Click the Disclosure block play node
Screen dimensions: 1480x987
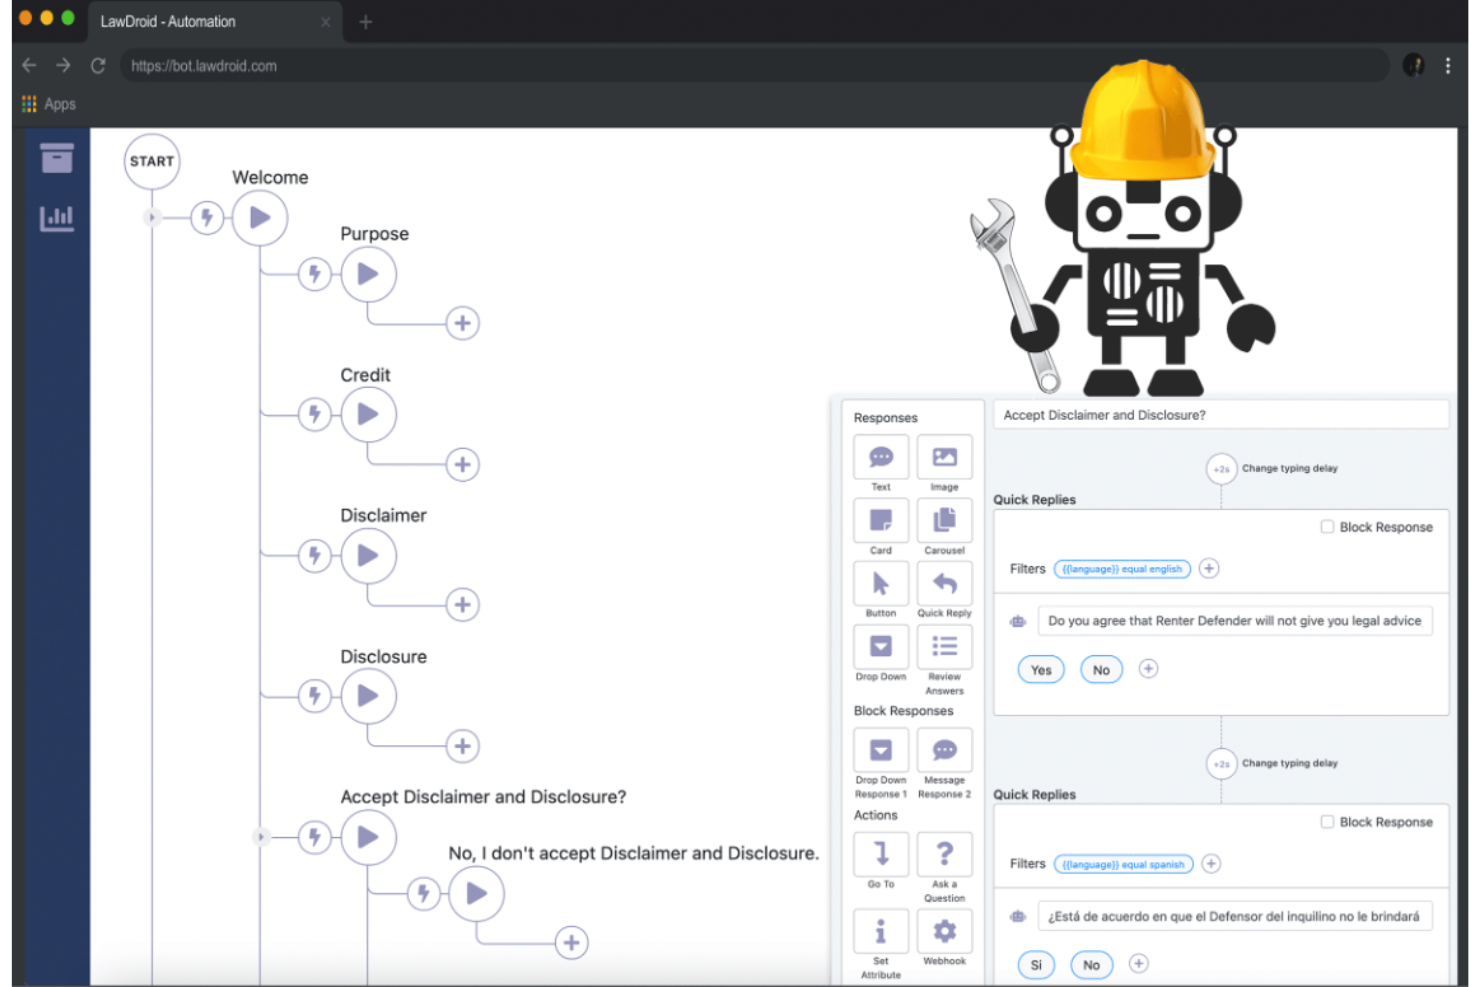(x=368, y=696)
